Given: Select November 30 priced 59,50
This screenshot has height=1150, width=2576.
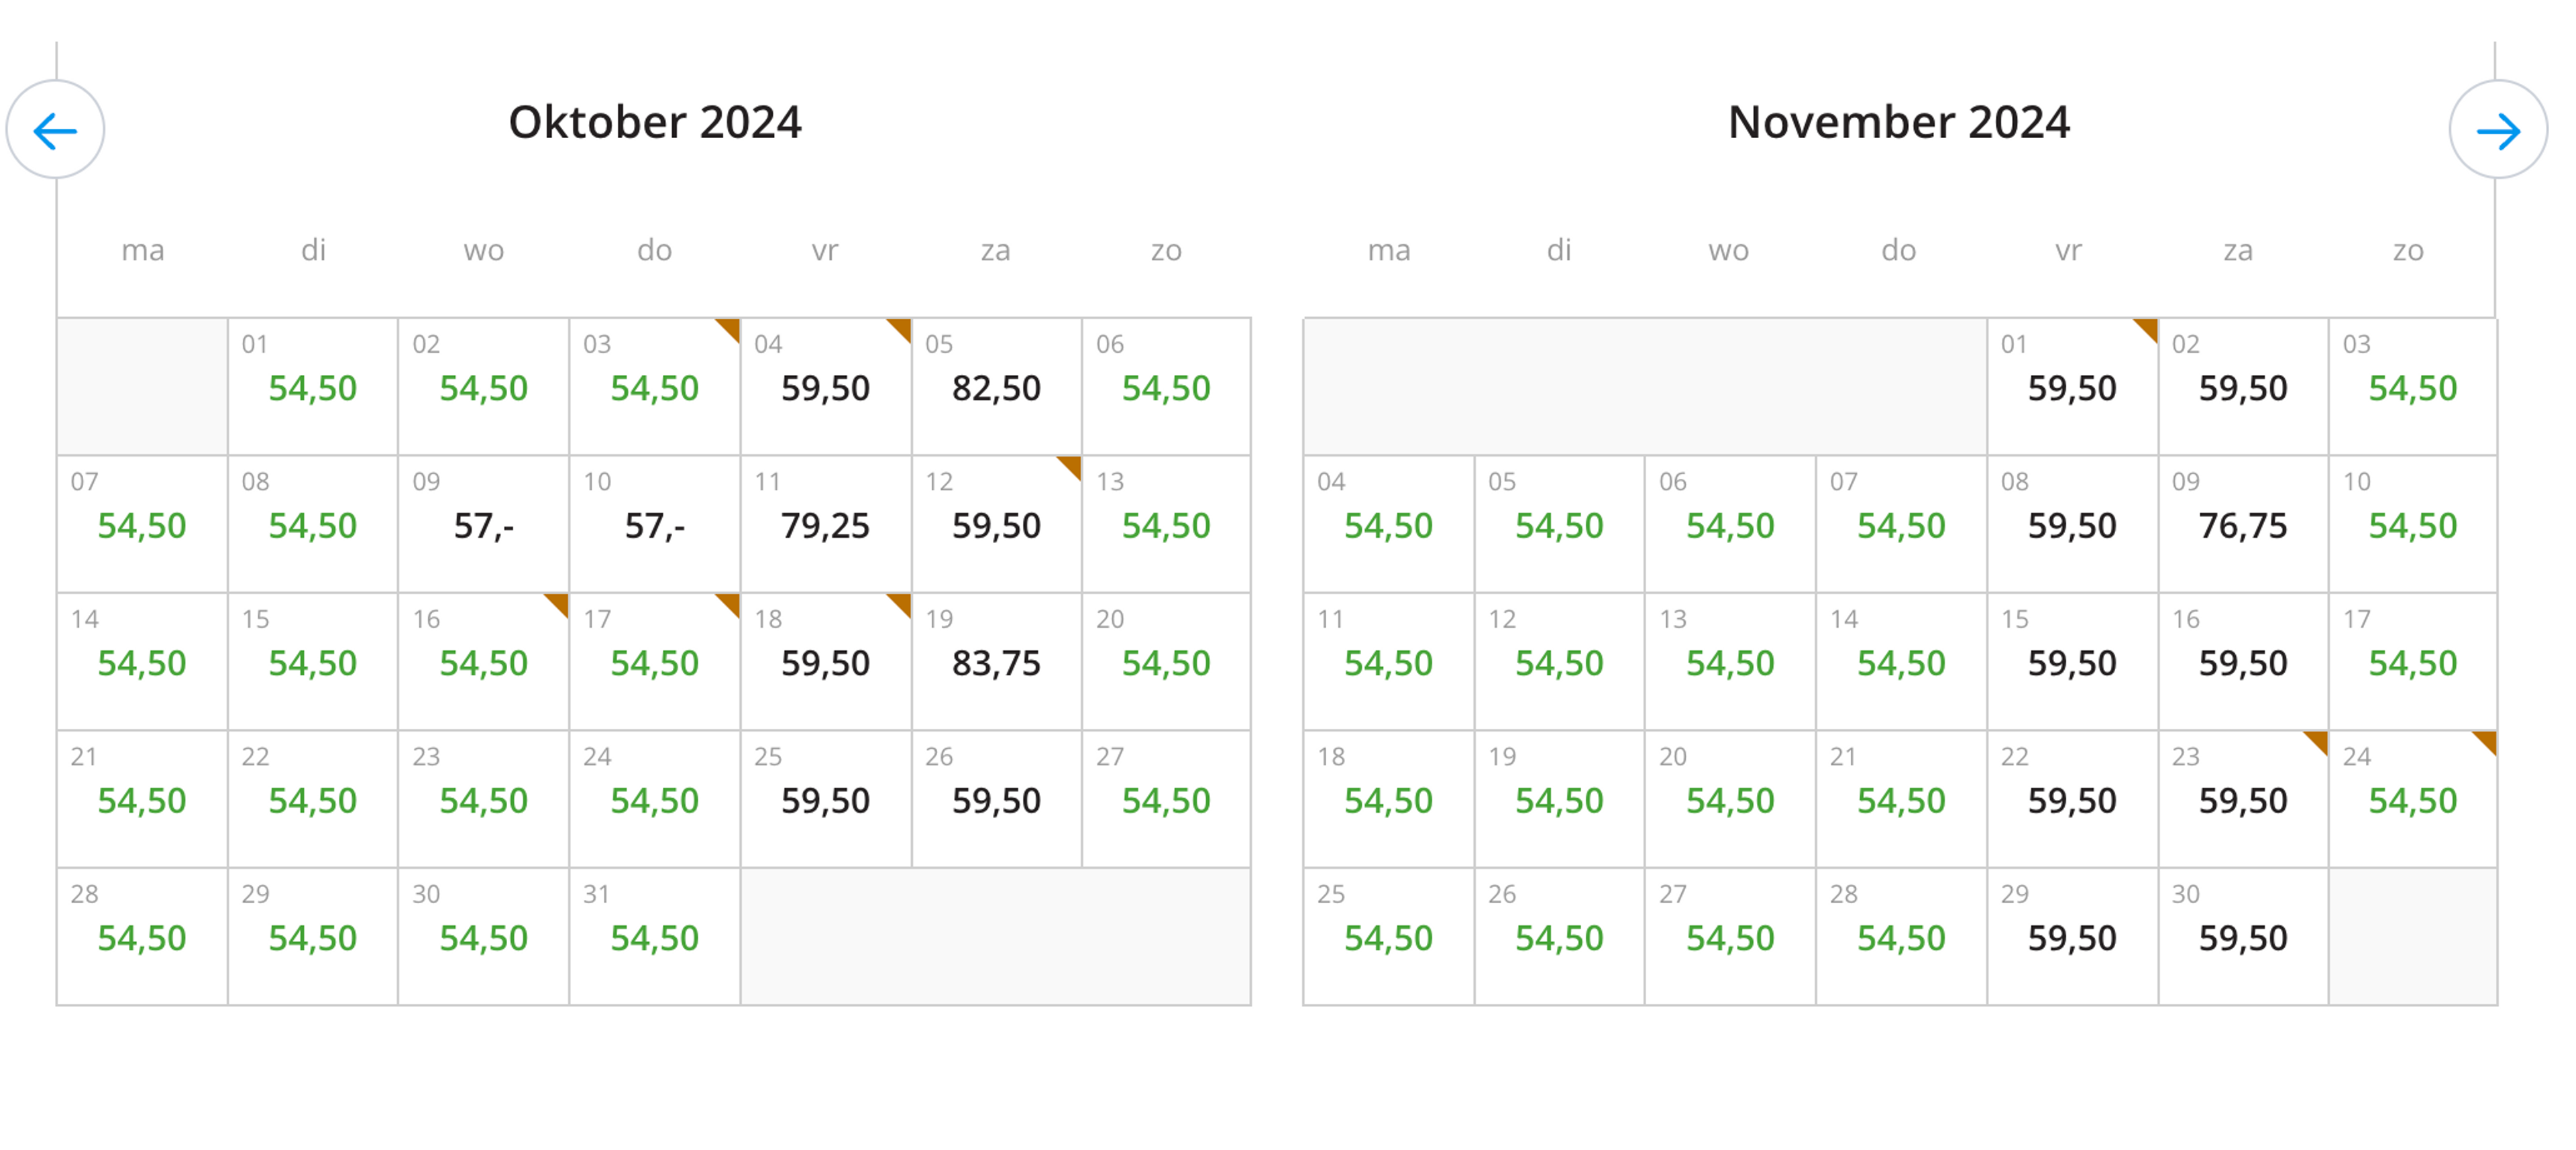Looking at the screenshot, I should (2243, 937).
